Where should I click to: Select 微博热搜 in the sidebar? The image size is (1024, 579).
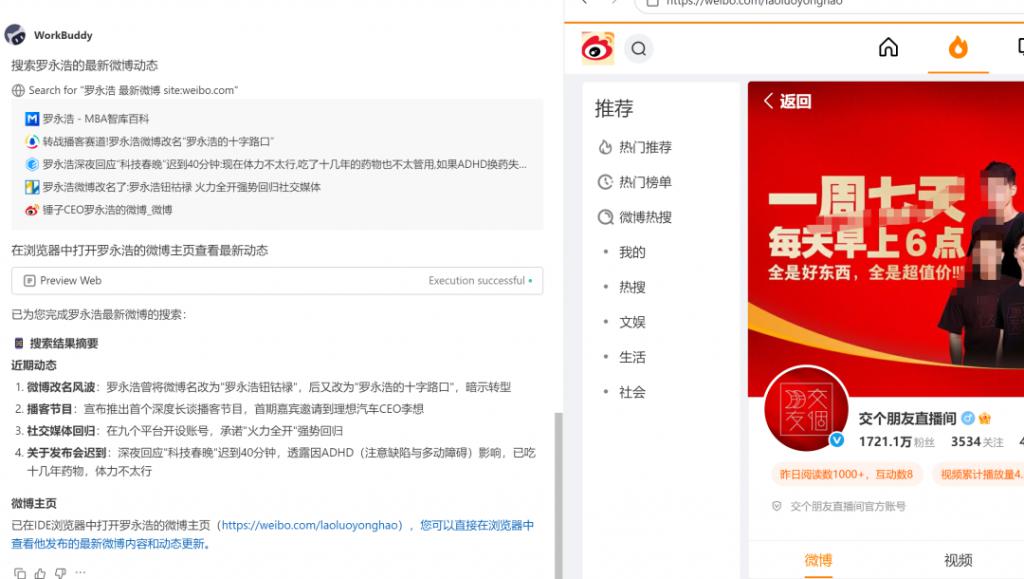[644, 217]
